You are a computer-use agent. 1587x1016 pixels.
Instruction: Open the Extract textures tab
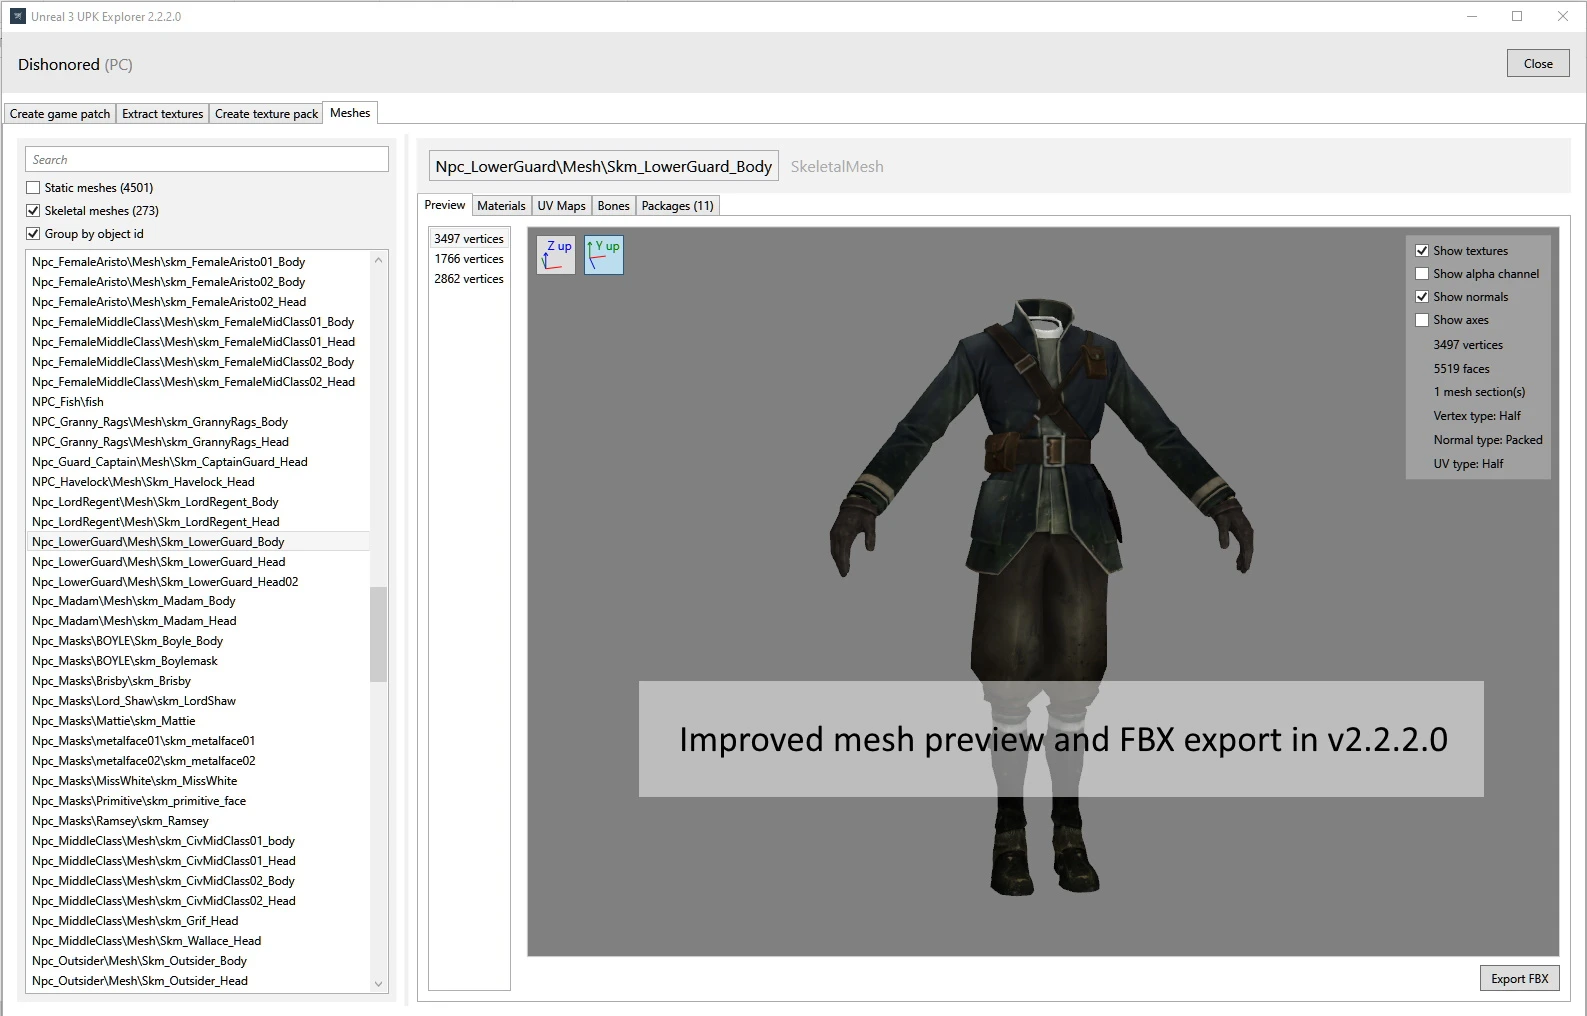click(162, 114)
